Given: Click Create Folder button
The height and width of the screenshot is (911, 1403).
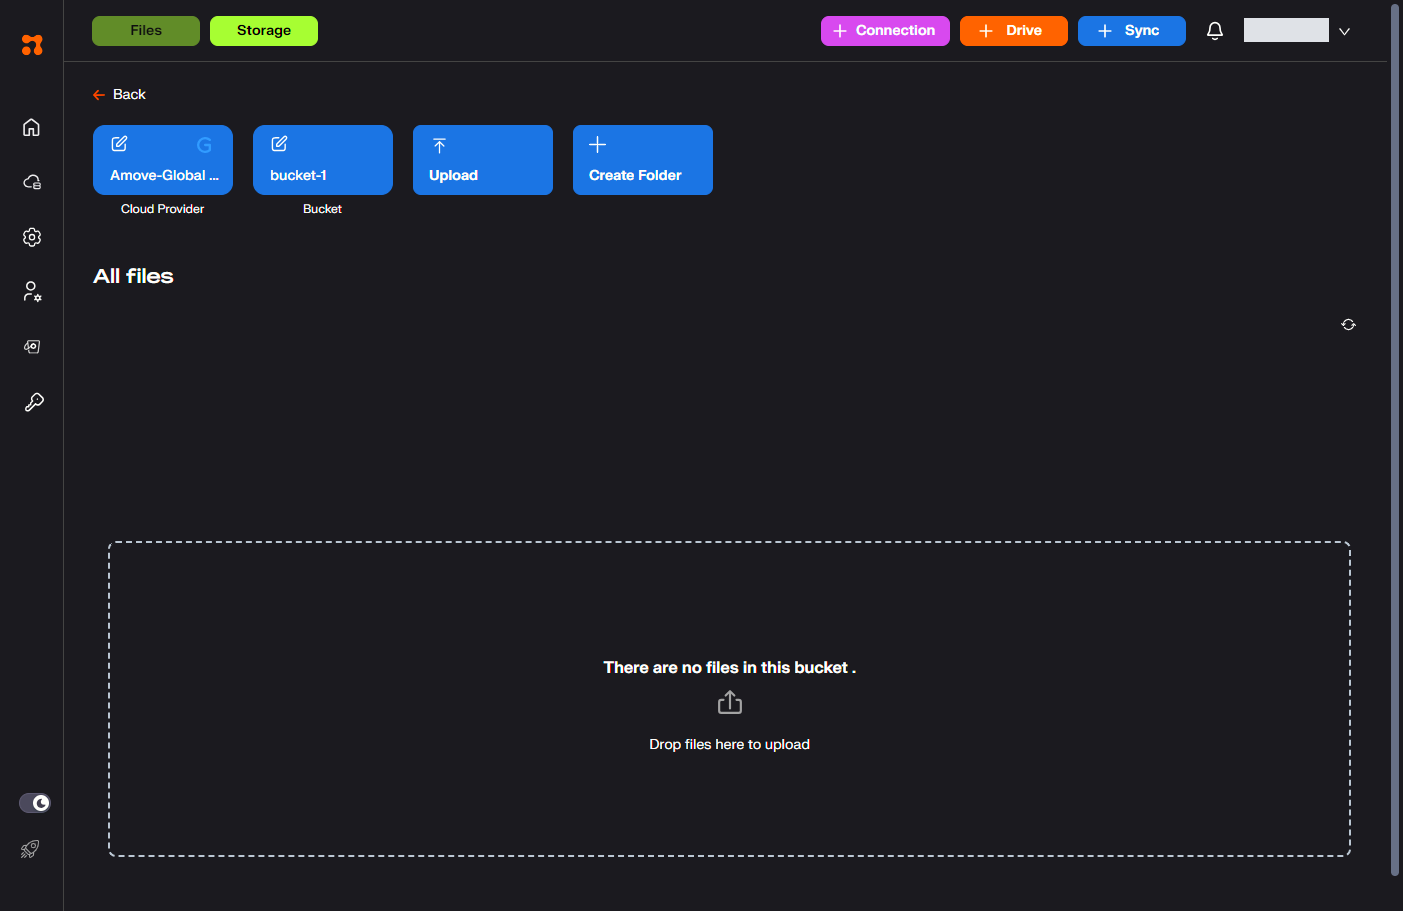Looking at the screenshot, I should tap(642, 160).
